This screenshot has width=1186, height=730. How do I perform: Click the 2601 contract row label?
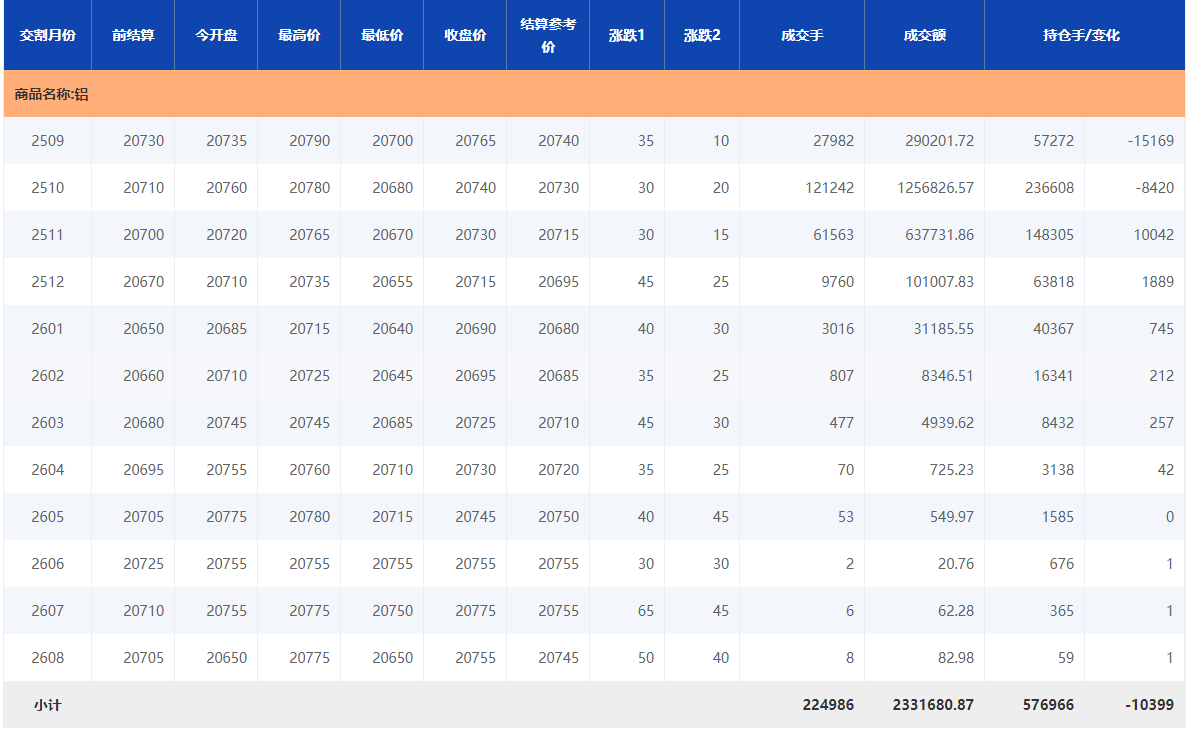click(x=48, y=329)
